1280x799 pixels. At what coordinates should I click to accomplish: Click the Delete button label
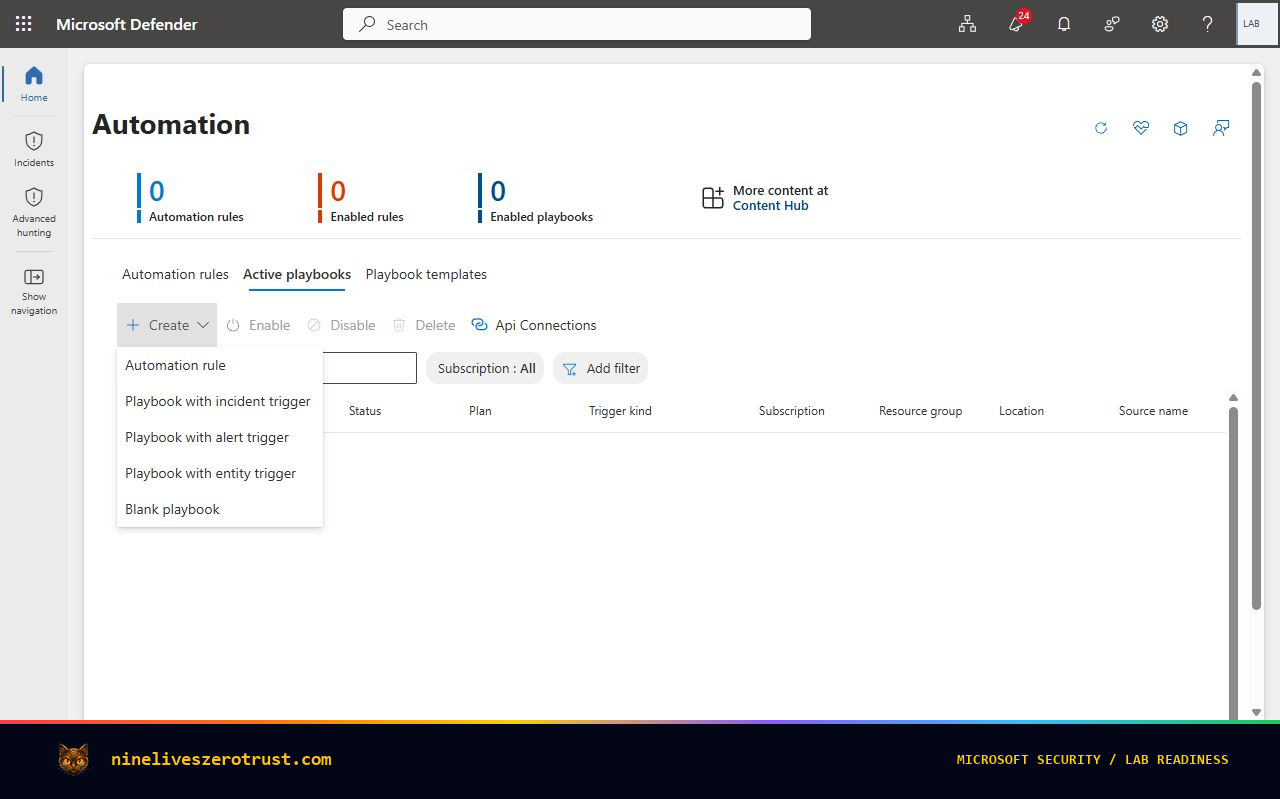[x=435, y=325]
